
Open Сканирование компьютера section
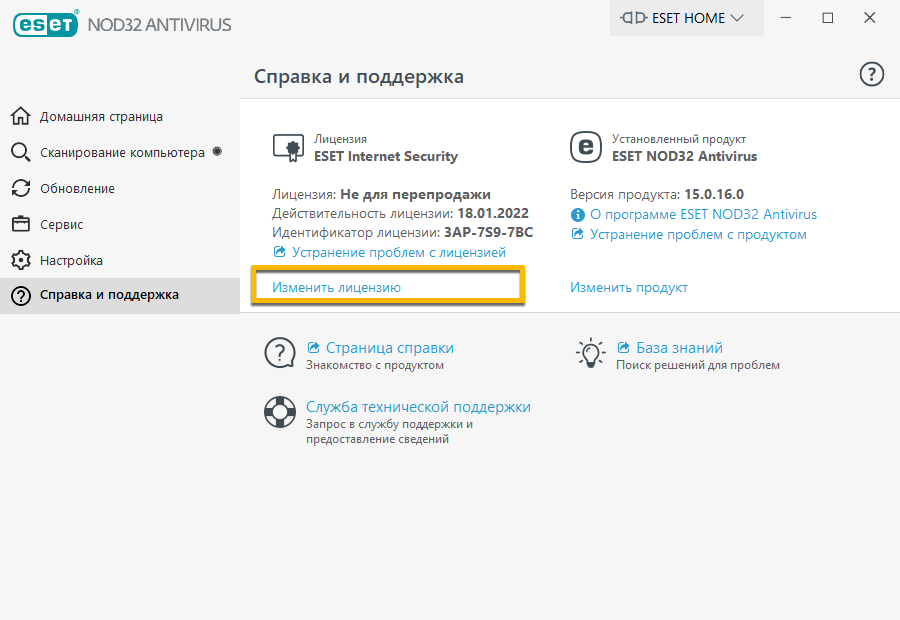coord(122,152)
